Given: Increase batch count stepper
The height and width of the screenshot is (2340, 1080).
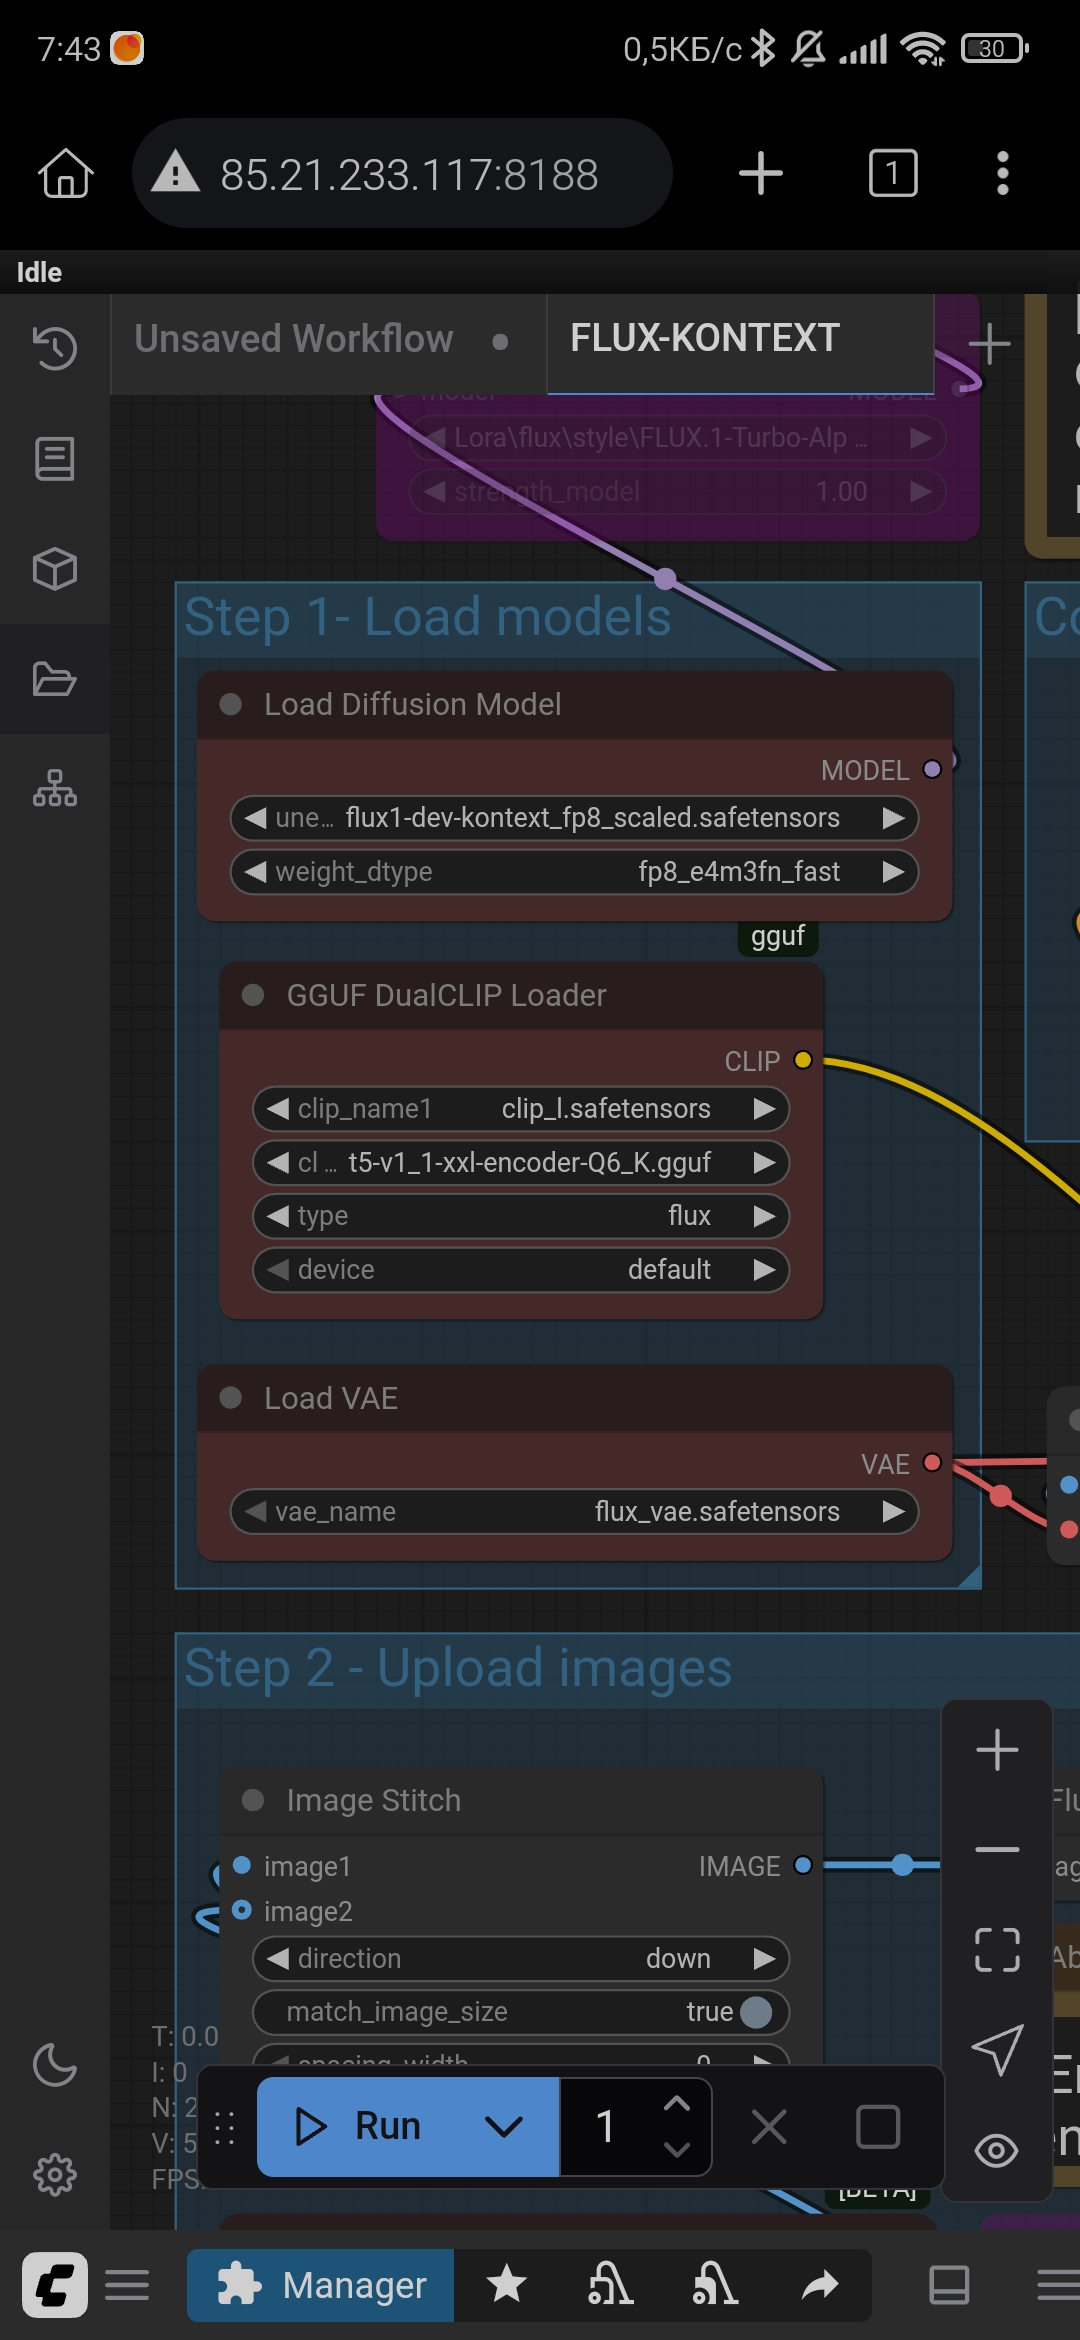Looking at the screenshot, I should (677, 2104).
